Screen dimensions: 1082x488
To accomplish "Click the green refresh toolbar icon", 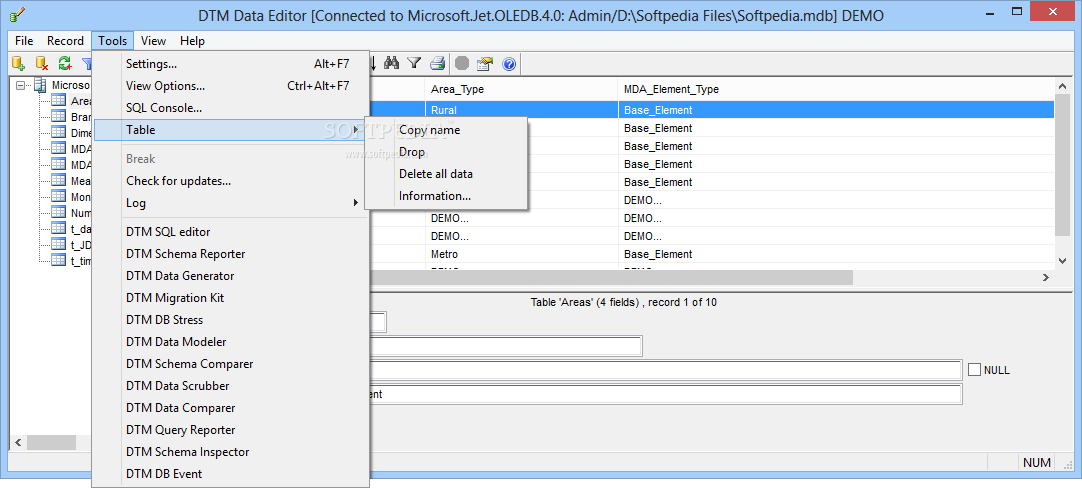I will pos(64,64).
